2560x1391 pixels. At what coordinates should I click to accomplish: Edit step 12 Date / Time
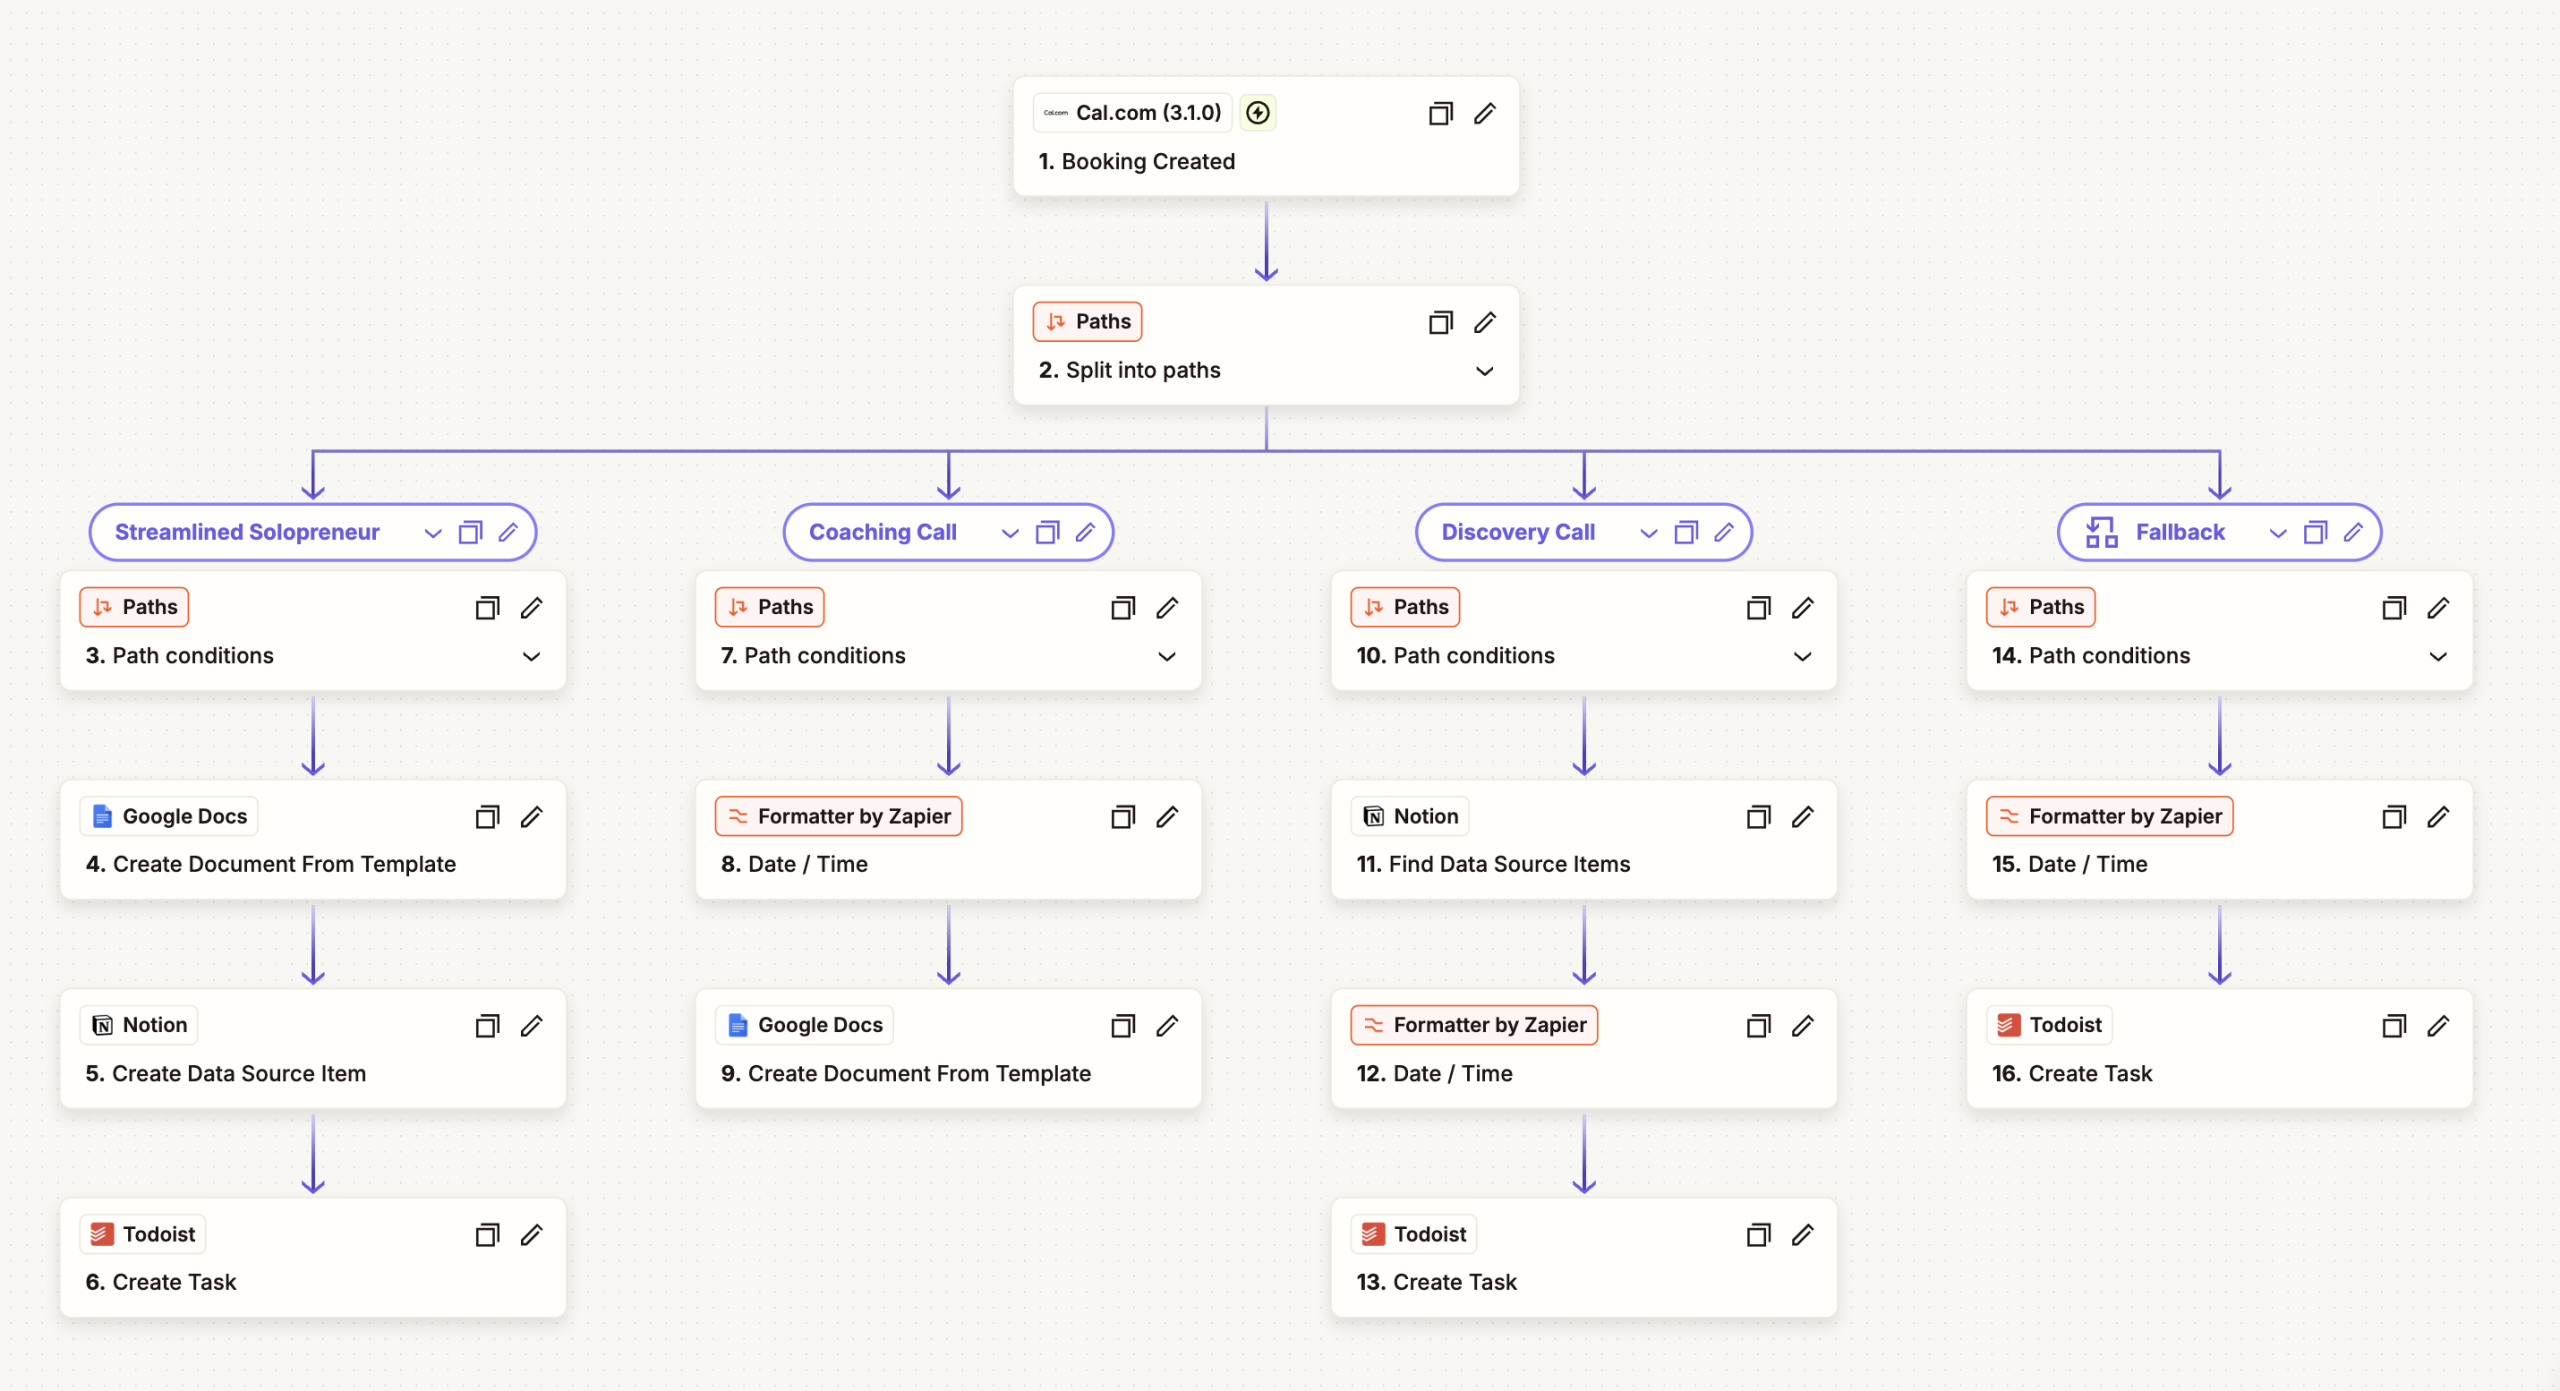point(1802,1026)
